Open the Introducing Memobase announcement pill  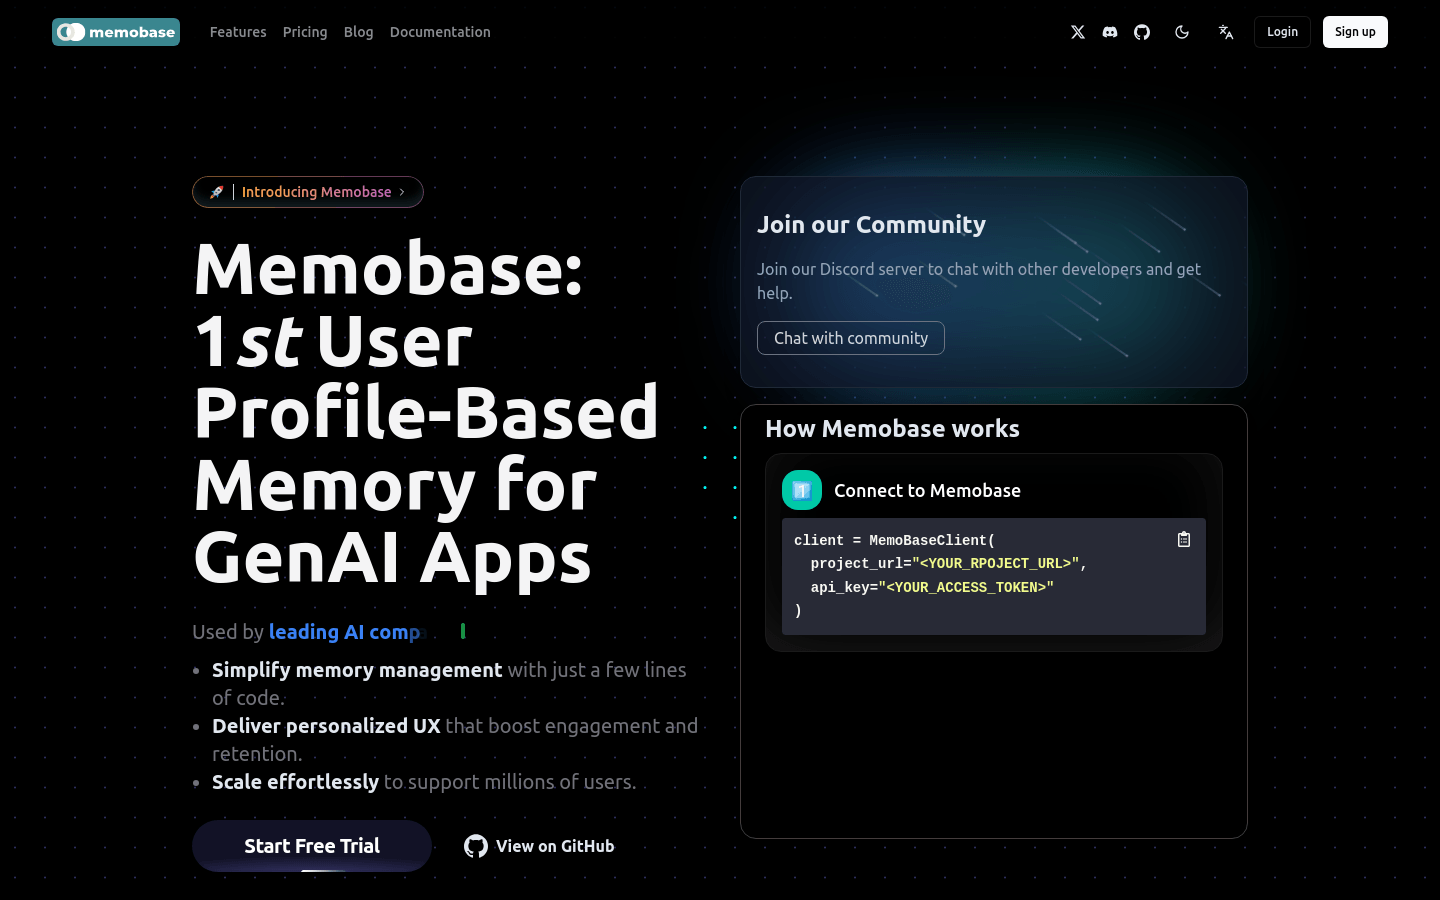coord(308,192)
